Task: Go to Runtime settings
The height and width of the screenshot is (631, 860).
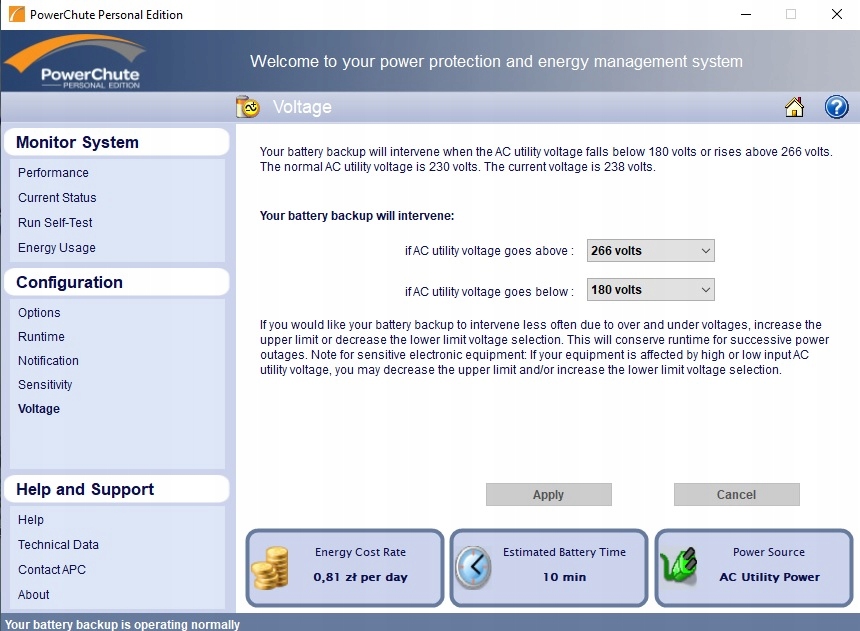Action: [x=41, y=337]
